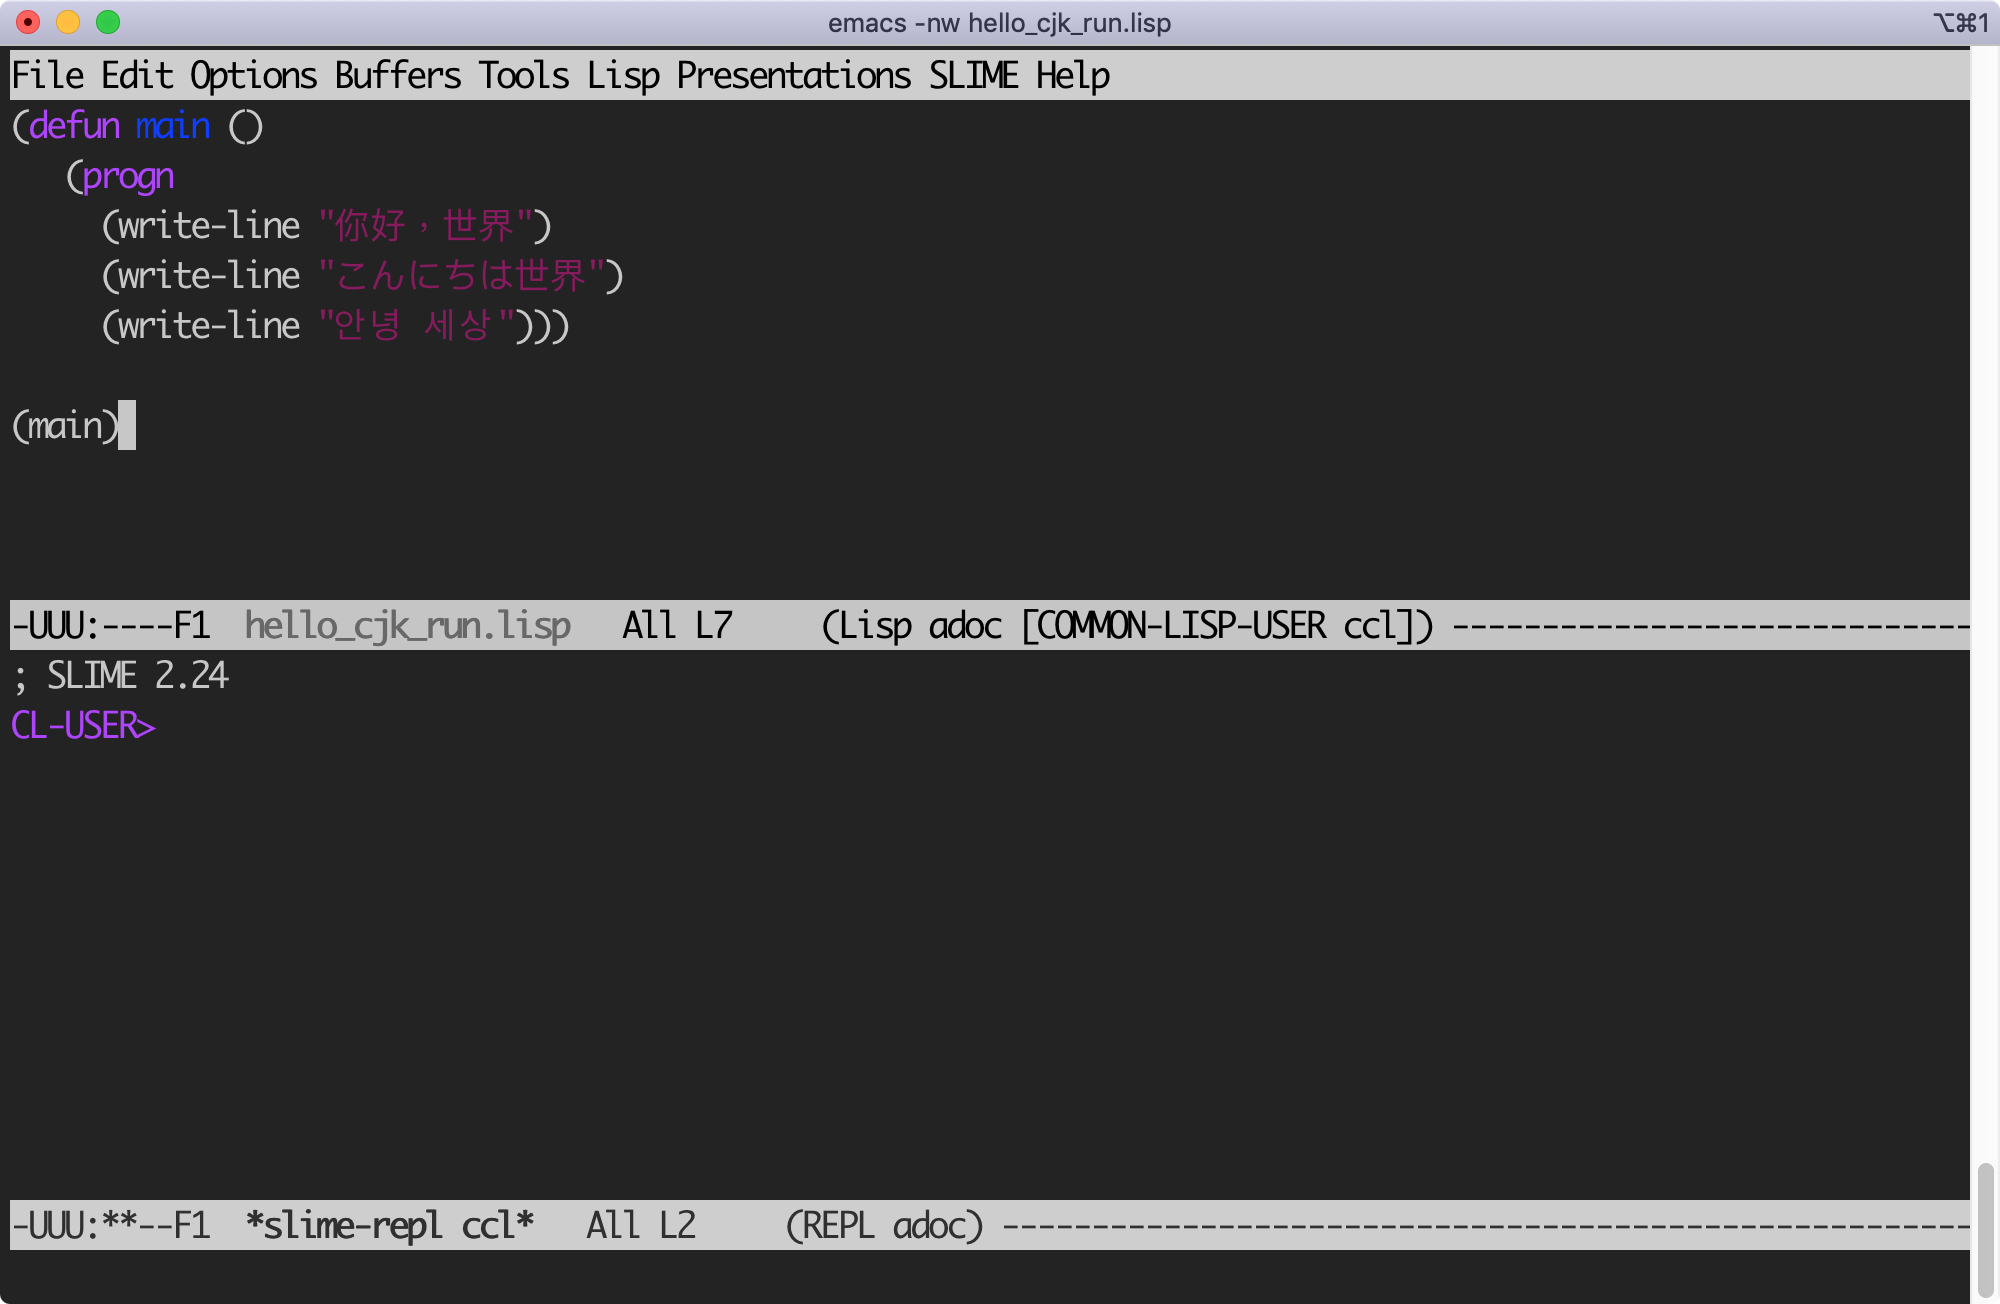Viewport: 2000px width, 1304px height.
Task: Click the (main) expression in the editor
Action: click(x=65, y=426)
